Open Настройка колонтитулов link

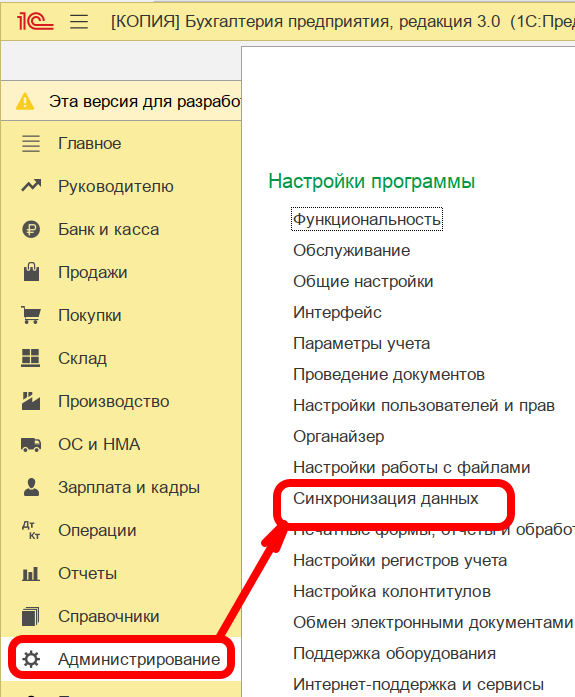(x=392, y=592)
